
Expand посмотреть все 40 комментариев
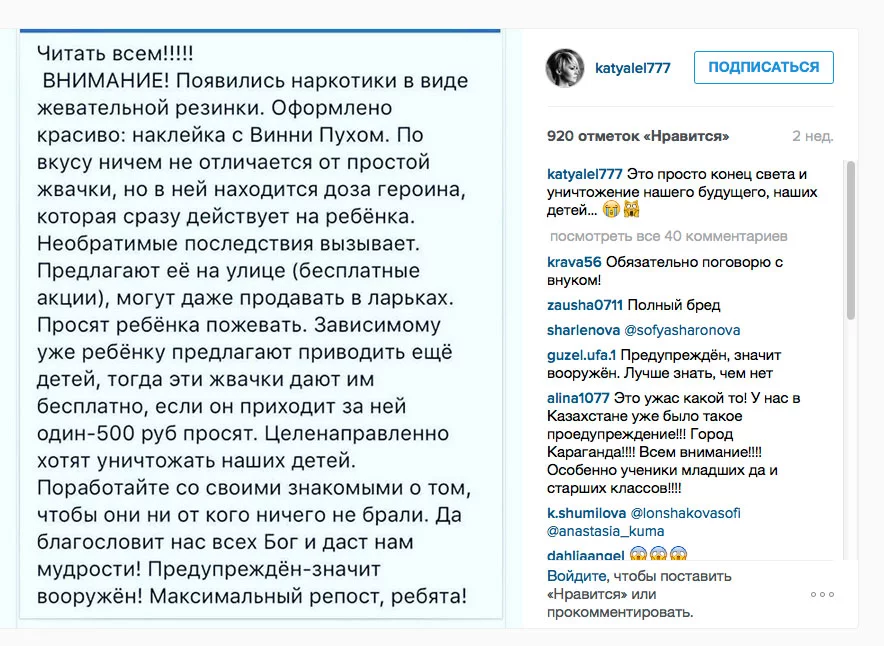[x=668, y=236]
